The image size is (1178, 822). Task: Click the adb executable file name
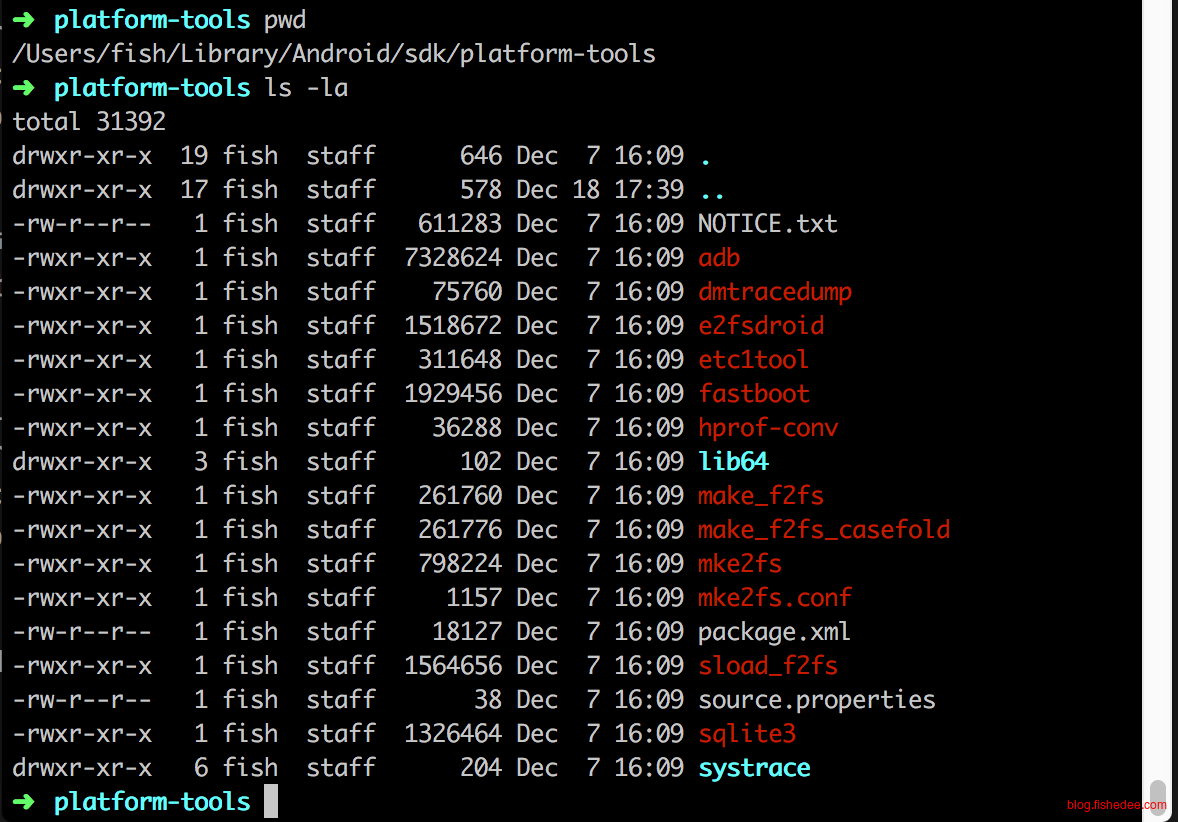[x=719, y=258]
